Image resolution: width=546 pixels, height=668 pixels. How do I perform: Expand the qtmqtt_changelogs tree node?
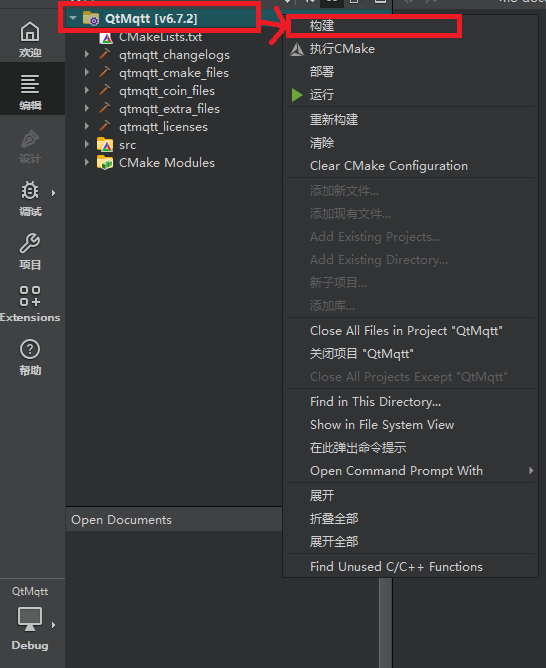pos(87,55)
